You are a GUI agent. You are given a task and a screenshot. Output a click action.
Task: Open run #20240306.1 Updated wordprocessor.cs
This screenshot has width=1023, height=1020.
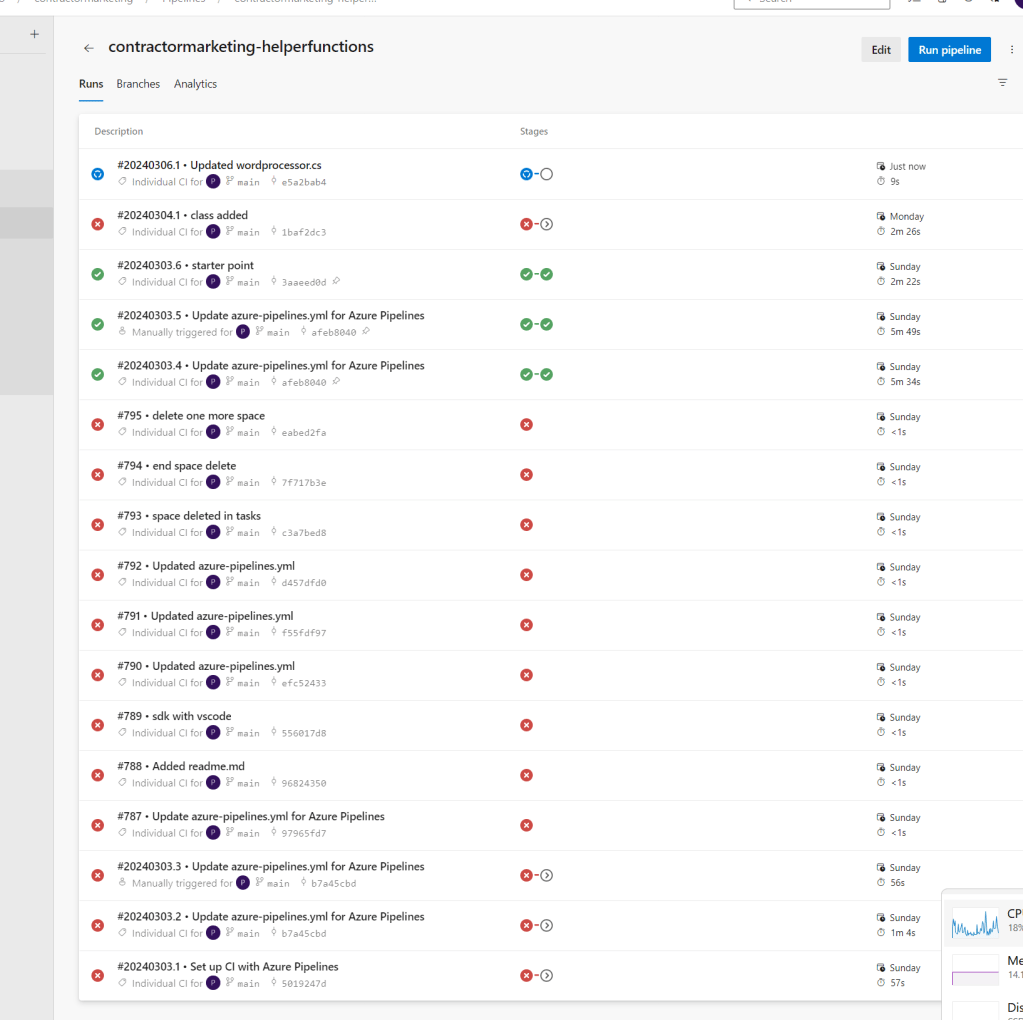click(x=219, y=165)
